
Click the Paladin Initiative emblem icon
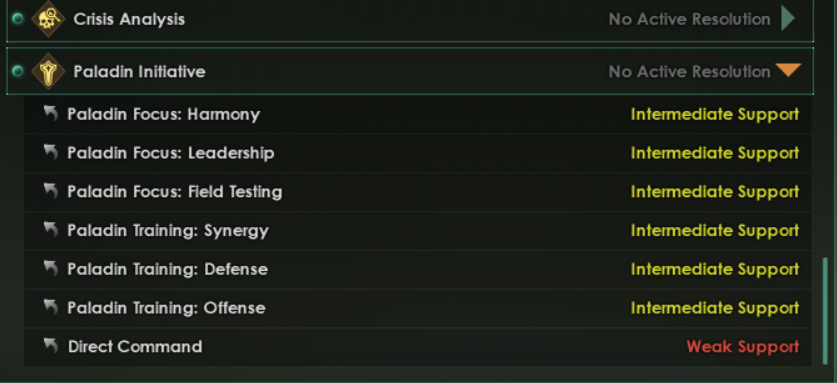click(48, 71)
